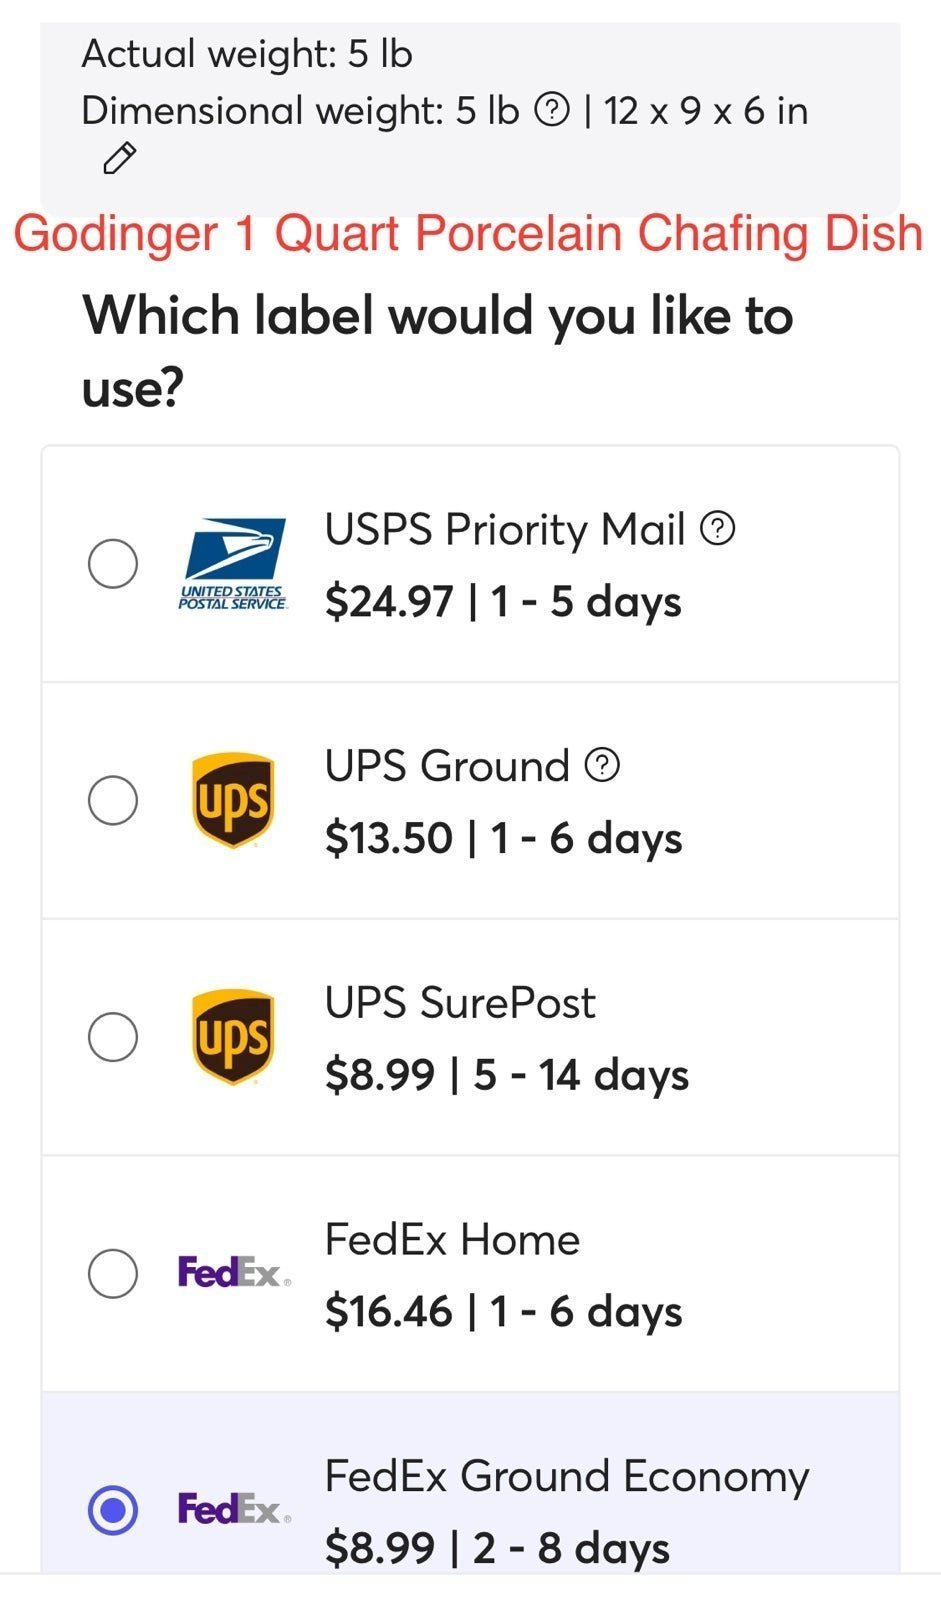Viewport: 941px width, 1600px height.
Task: Select FedEx Home radio button
Action: click(x=113, y=1273)
